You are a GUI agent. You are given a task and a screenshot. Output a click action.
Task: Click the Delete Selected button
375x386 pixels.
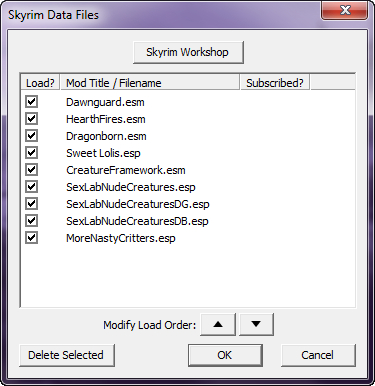pyautogui.click(x=67, y=355)
